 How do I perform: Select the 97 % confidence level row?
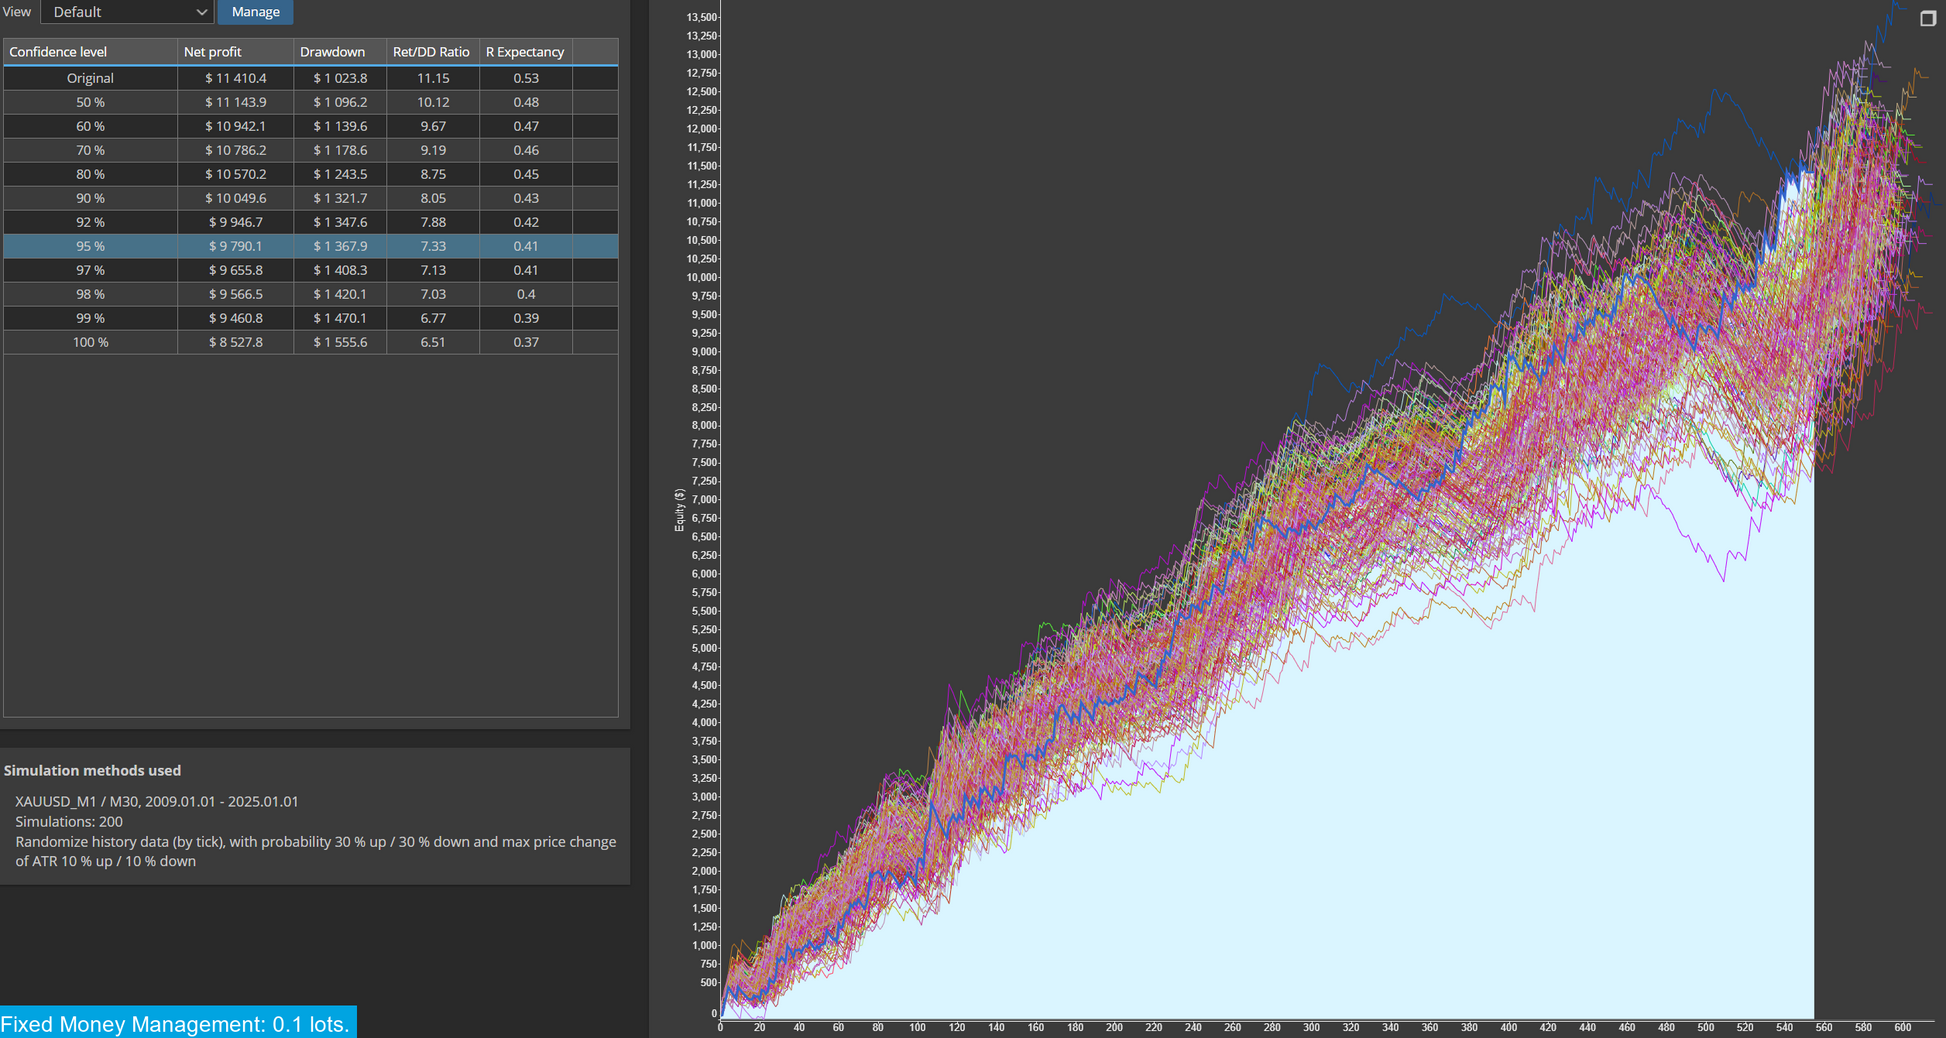[x=311, y=270]
